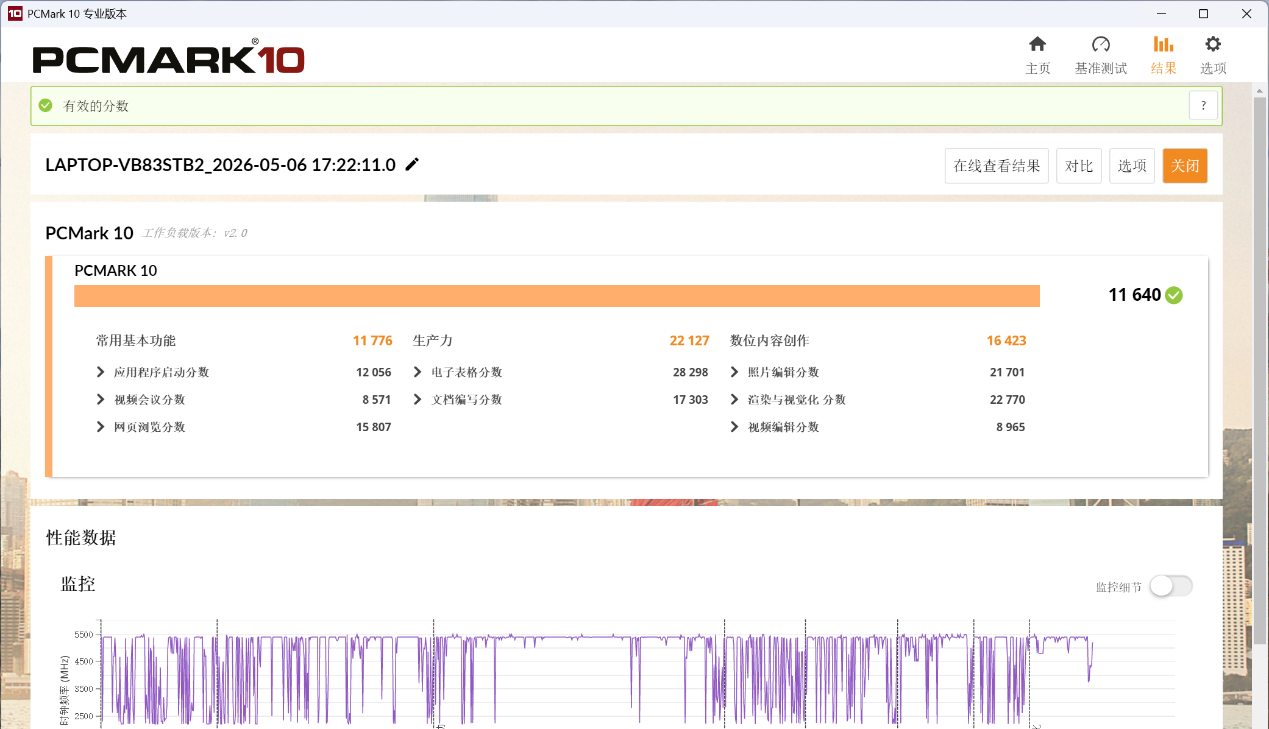The width and height of the screenshot is (1269, 729).
Task: Minimize the PCMark 10 window
Action: tap(1160, 13)
